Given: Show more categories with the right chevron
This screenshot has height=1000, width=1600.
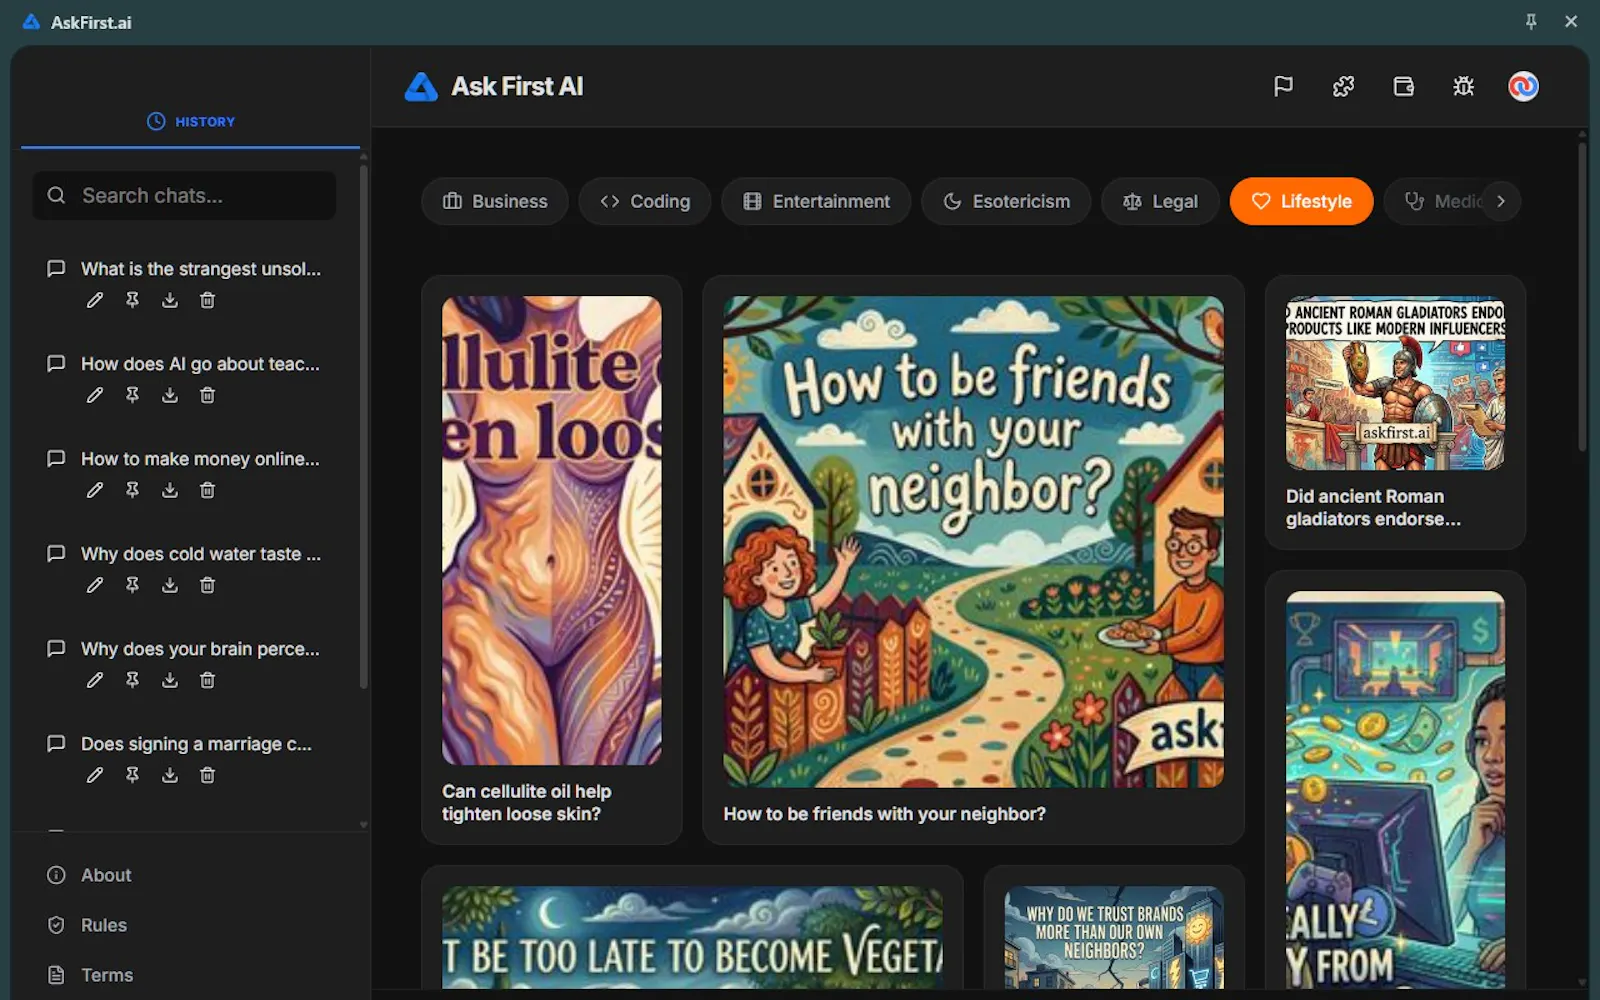Looking at the screenshot, I should pyautogui.click(x=1500, y=201).
